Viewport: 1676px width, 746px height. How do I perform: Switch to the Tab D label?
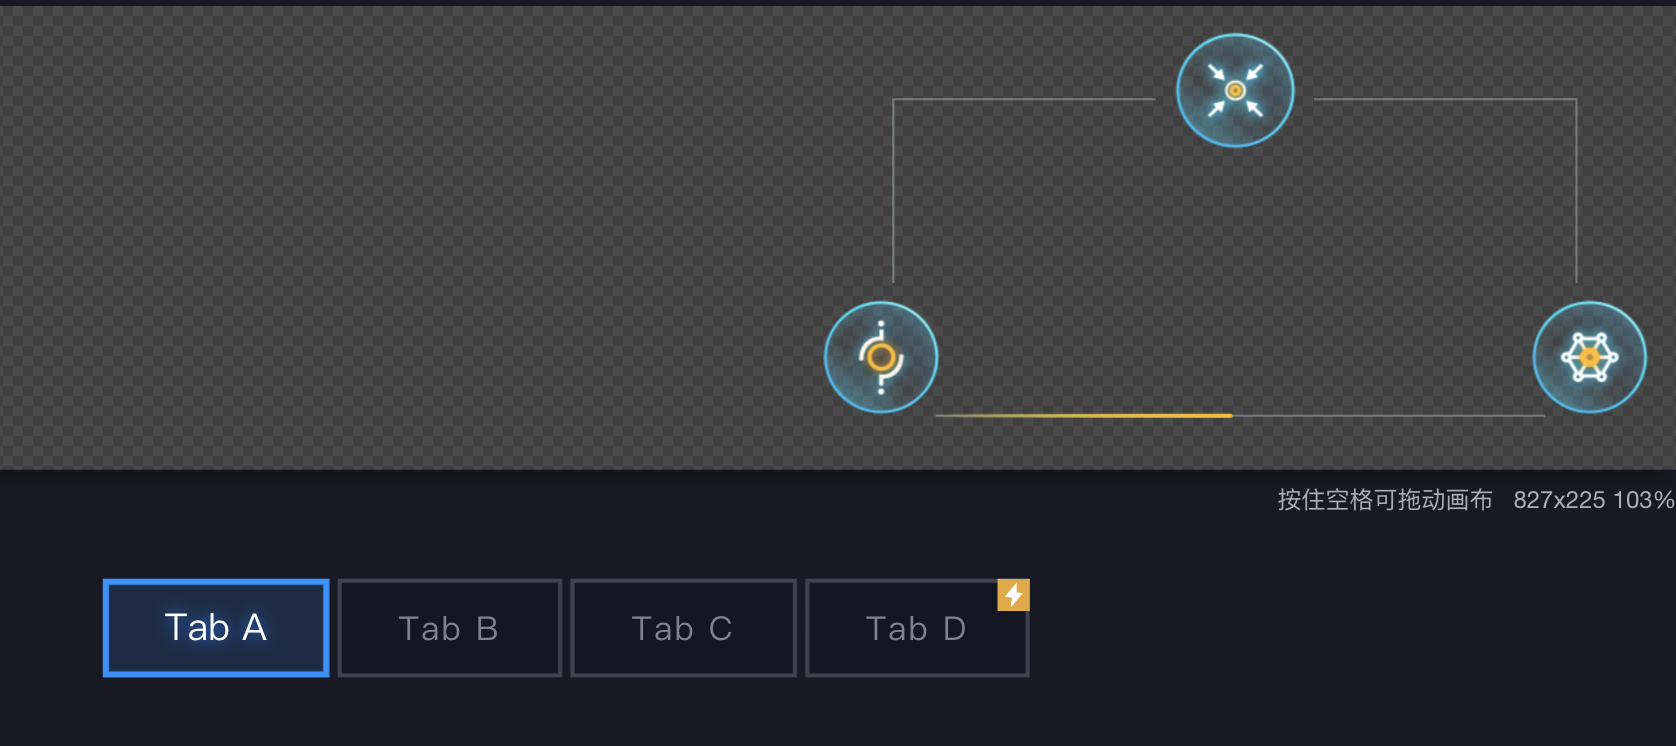(x=916, y=629)
